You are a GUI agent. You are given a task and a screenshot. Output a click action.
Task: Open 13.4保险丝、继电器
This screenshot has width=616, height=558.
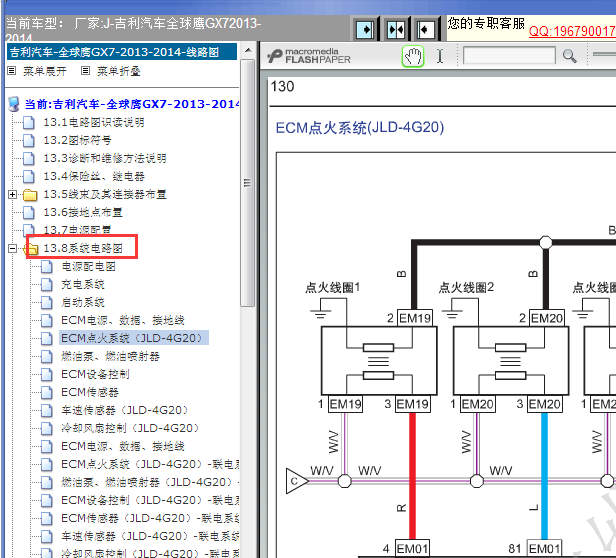point(94,176)
